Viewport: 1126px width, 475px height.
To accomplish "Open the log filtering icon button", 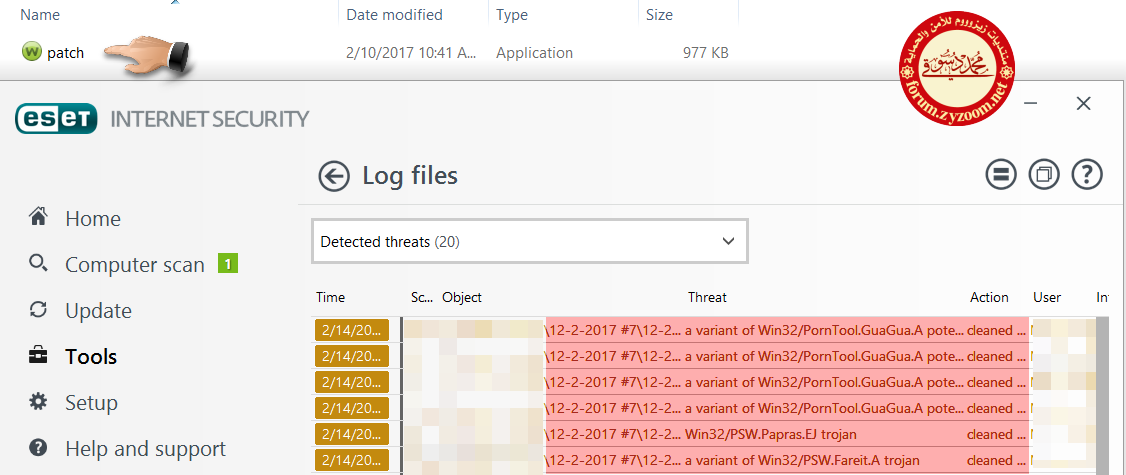I will (x=1000, y=175).
